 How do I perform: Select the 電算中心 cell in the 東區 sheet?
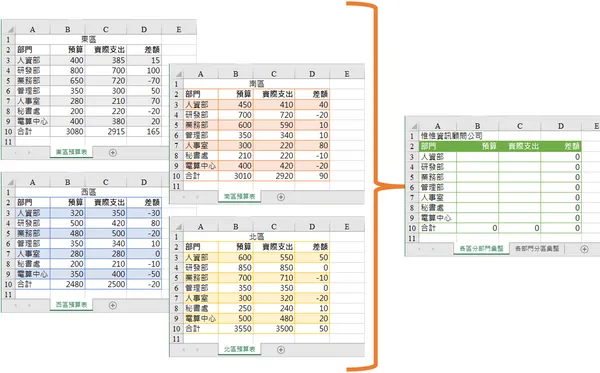(x=33, y=121)
